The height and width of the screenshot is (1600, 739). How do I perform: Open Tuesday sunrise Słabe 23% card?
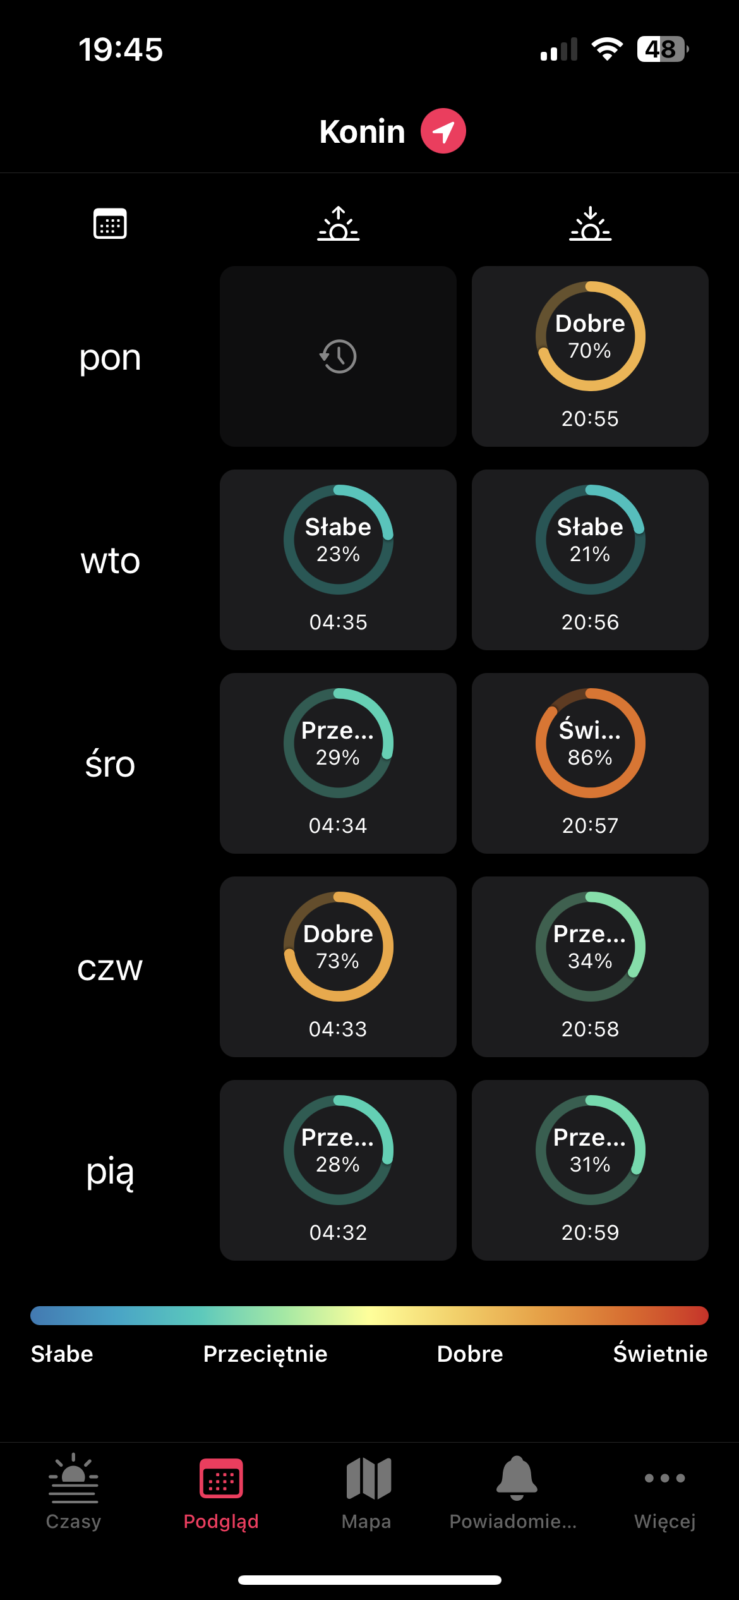tap(338, 560)
